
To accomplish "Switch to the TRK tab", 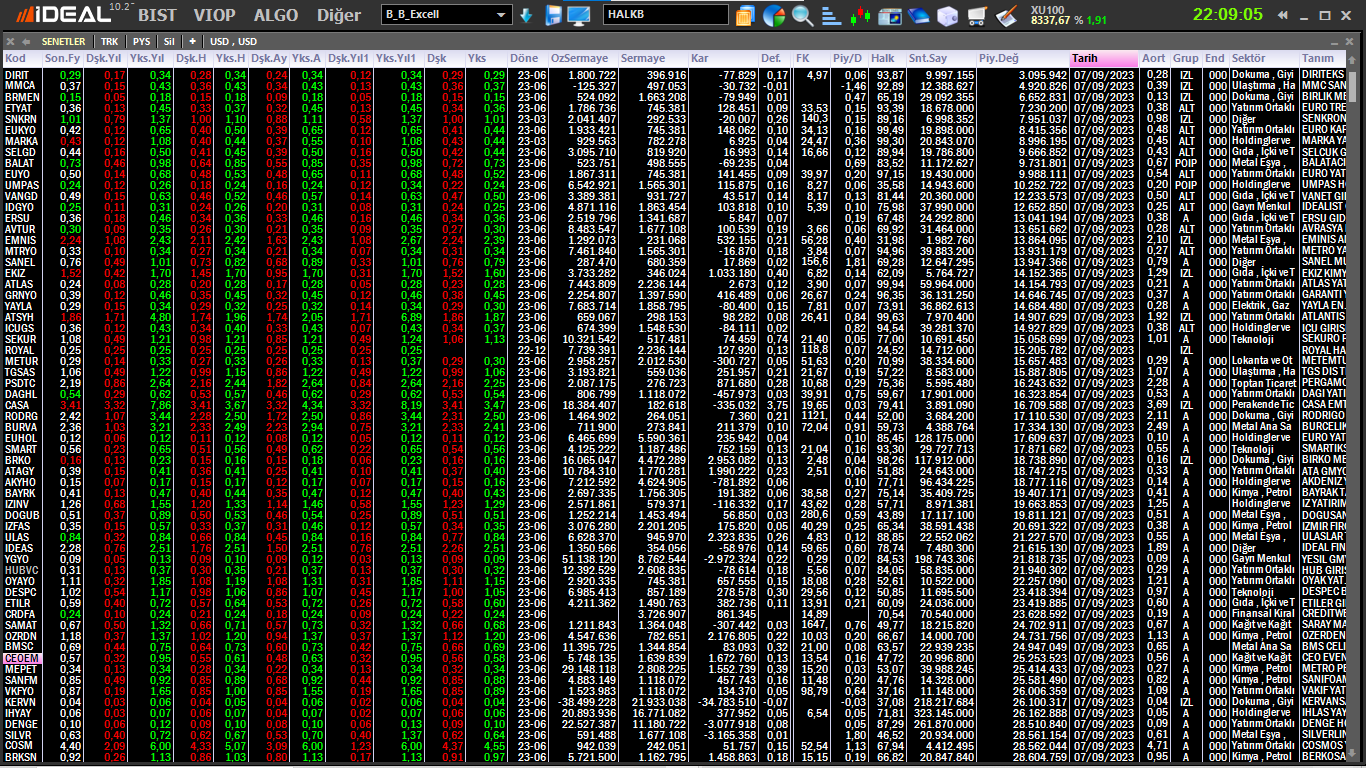I will tap(109, 42).
